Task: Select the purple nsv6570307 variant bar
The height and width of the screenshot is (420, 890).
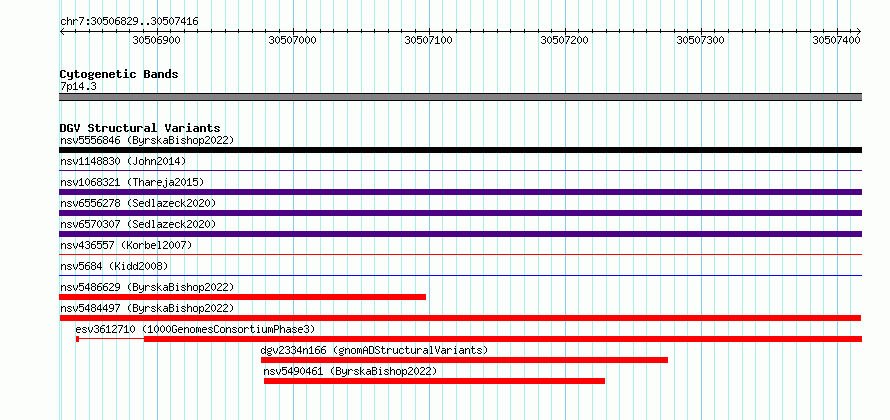Action: 460,234
